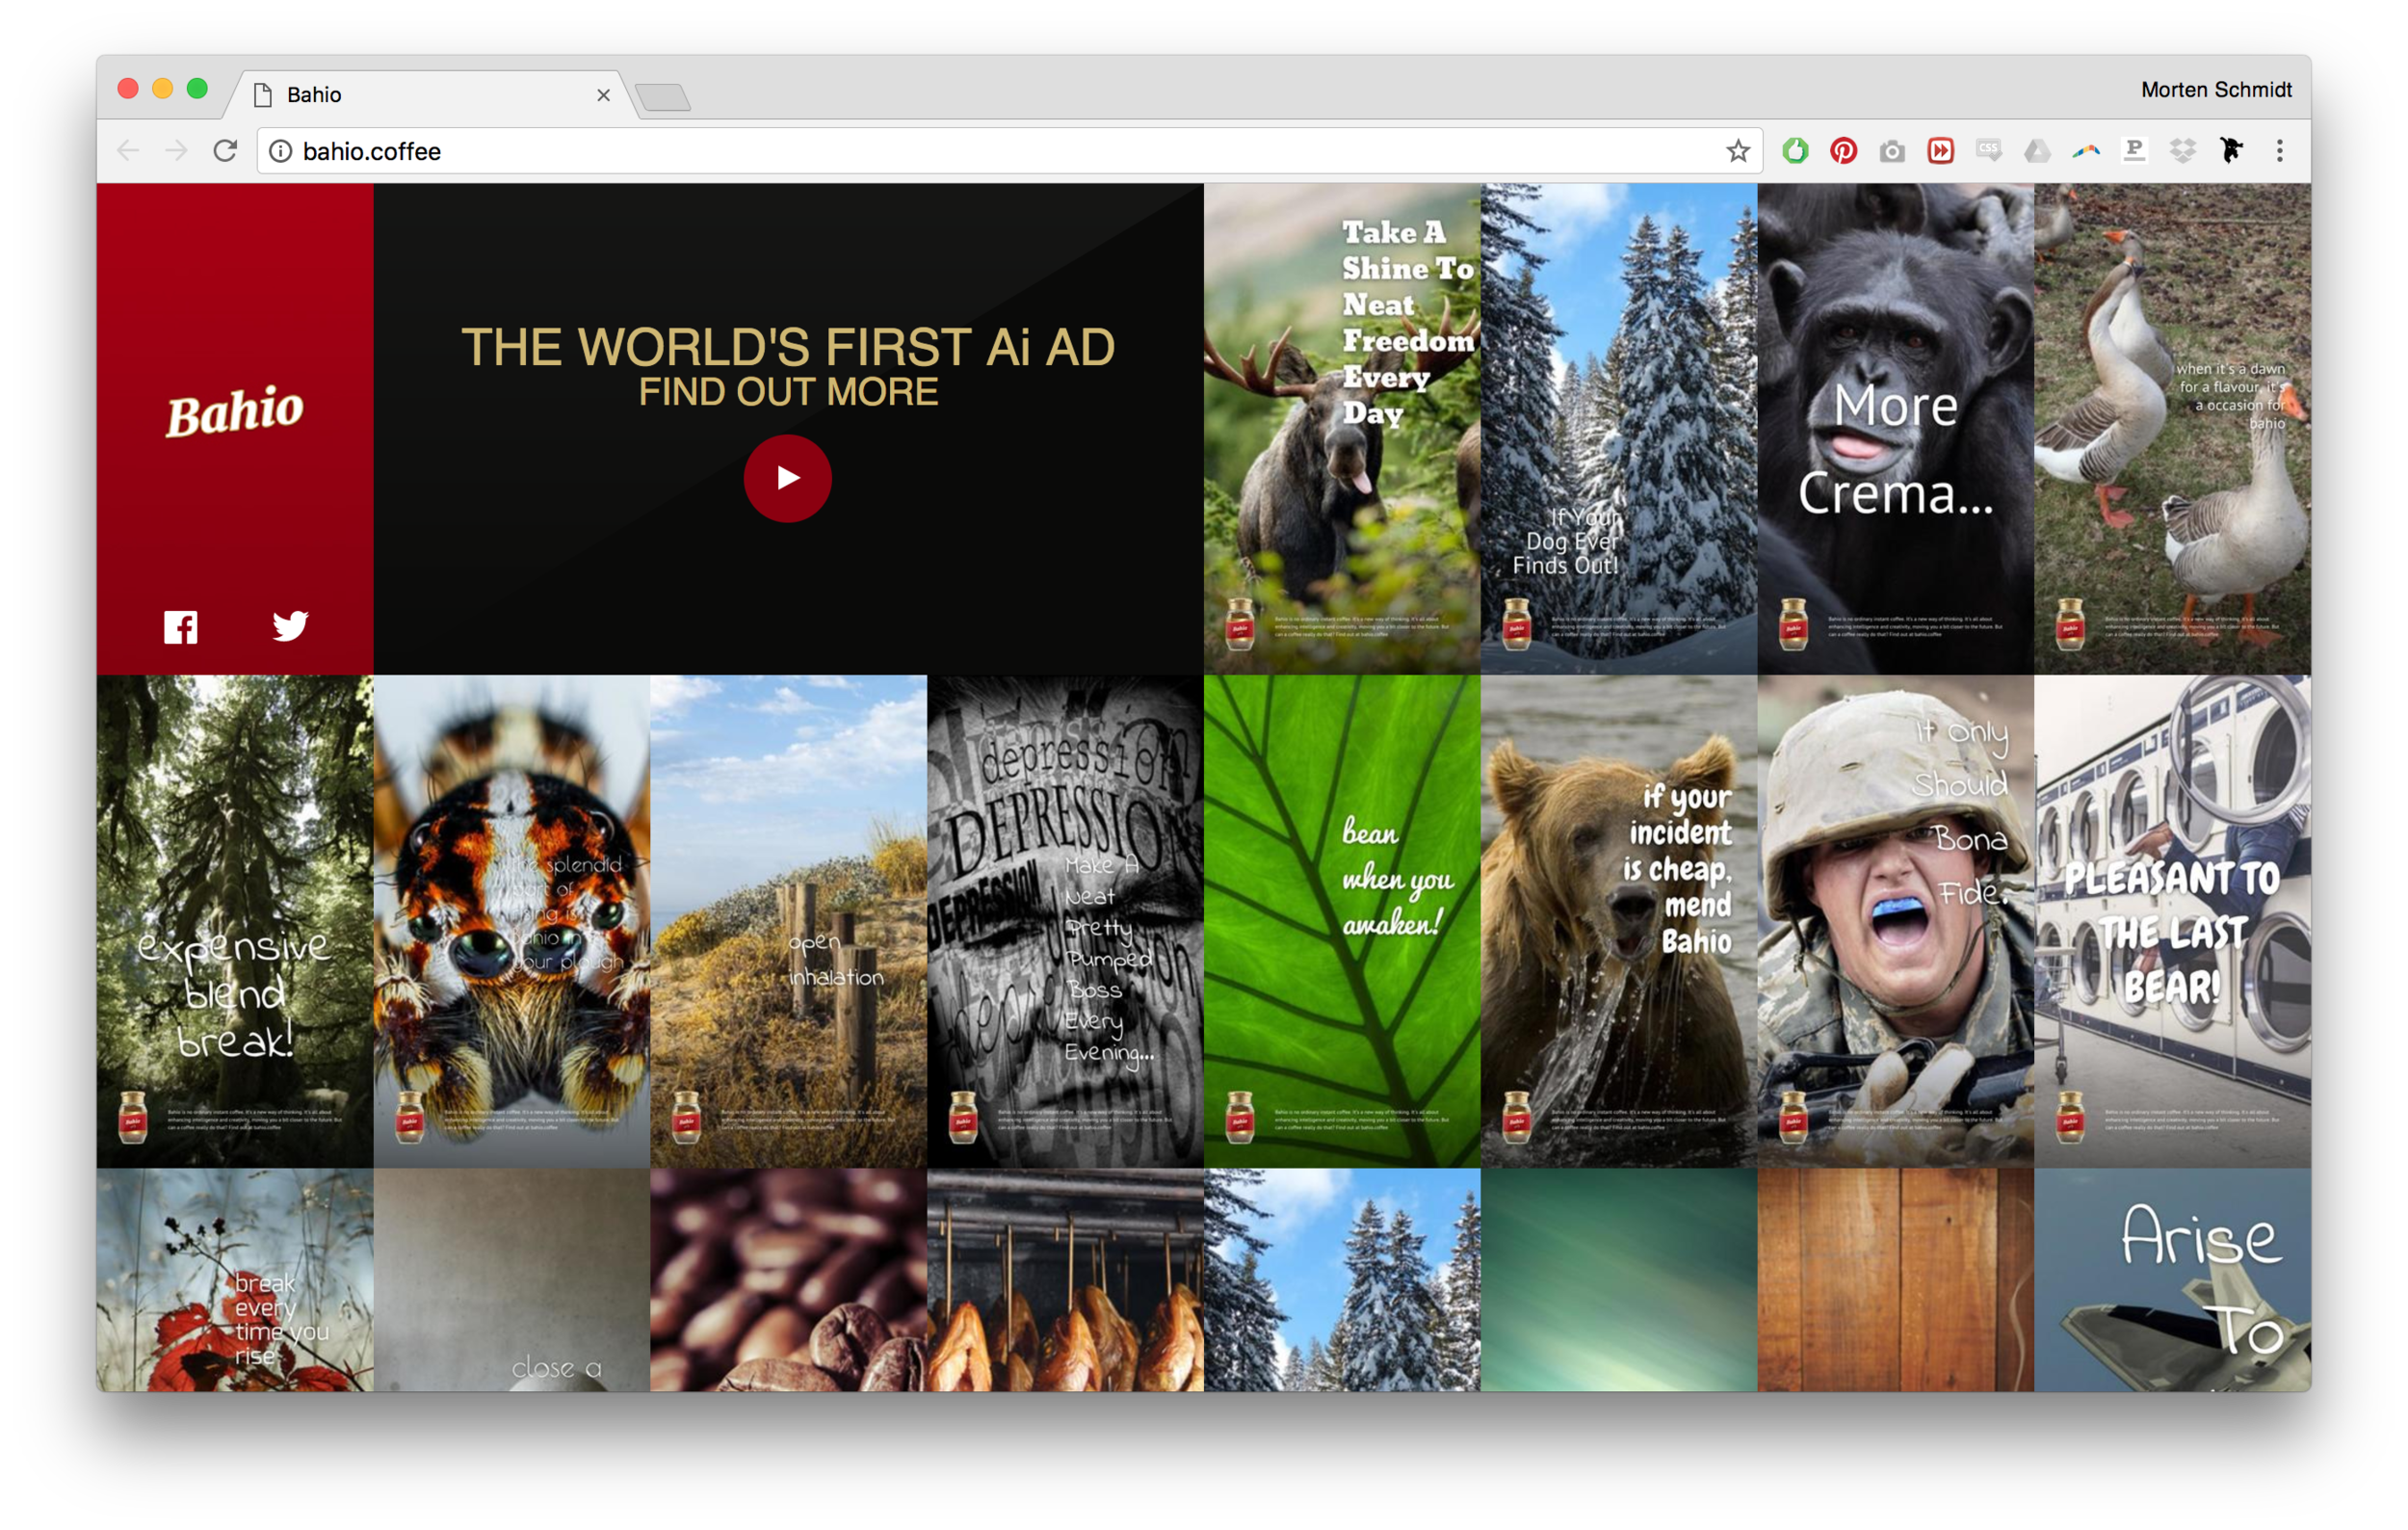Click the colorful arc extension icon
Image resolution: width=2408 pixels, height=1530 pixels.
(x=2086, y=151)
